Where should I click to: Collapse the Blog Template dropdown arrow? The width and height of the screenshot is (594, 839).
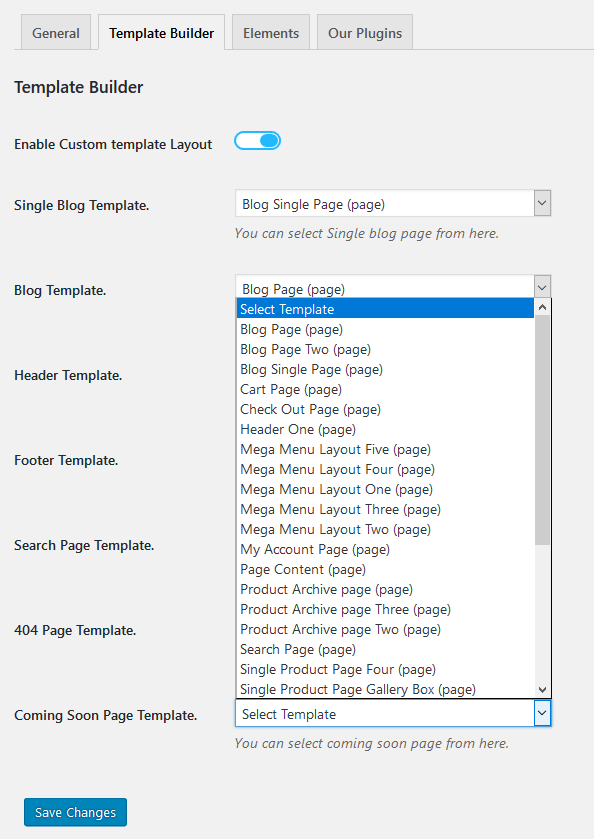coord(542,287)
